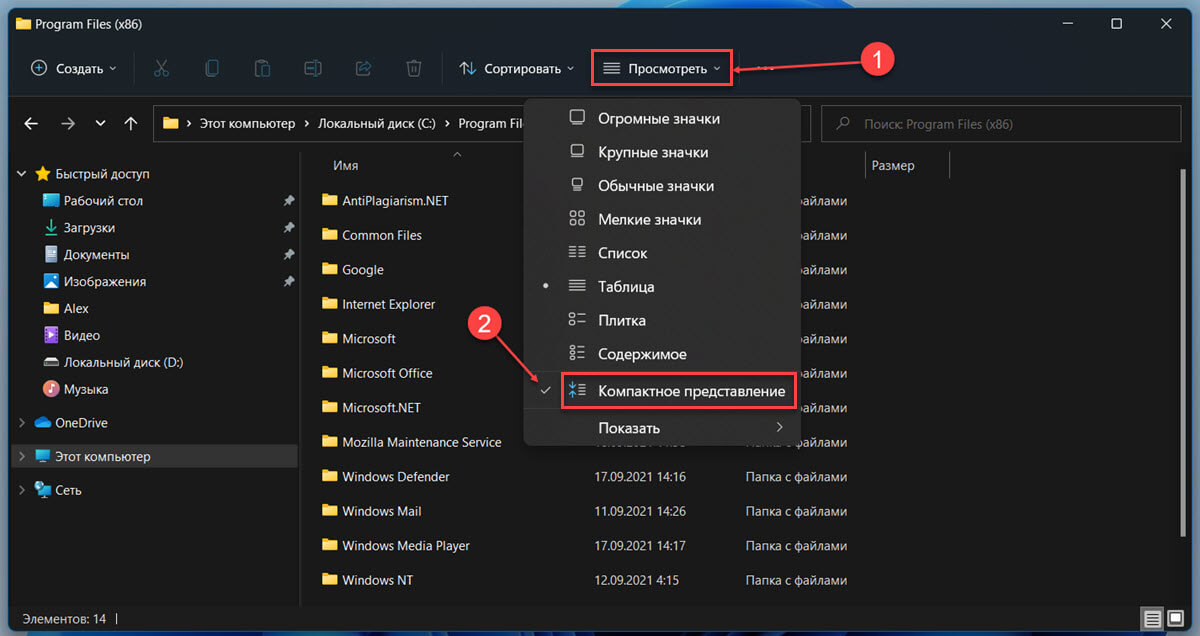Select AntiPlagiarism.NET folder
Viewport: 1200px width, 636px height.
[x=395, y=201]
